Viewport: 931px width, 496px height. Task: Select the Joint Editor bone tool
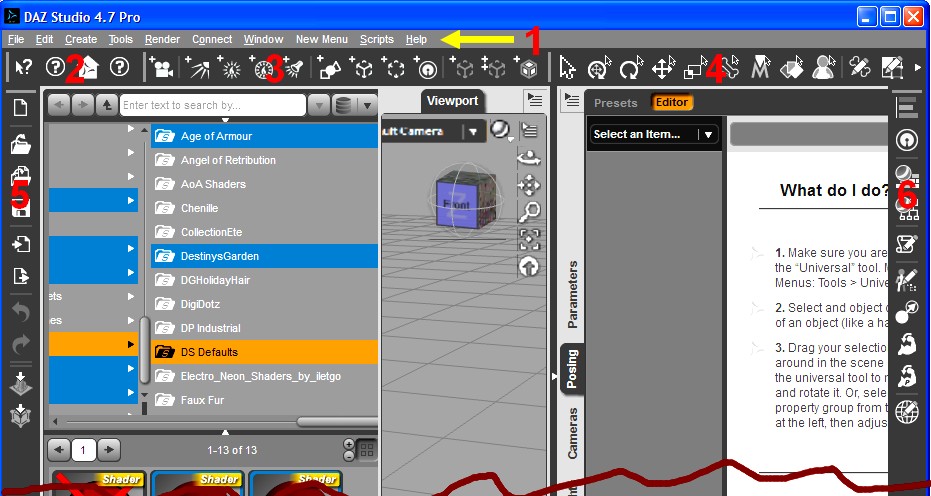click(x=732, y=68)
